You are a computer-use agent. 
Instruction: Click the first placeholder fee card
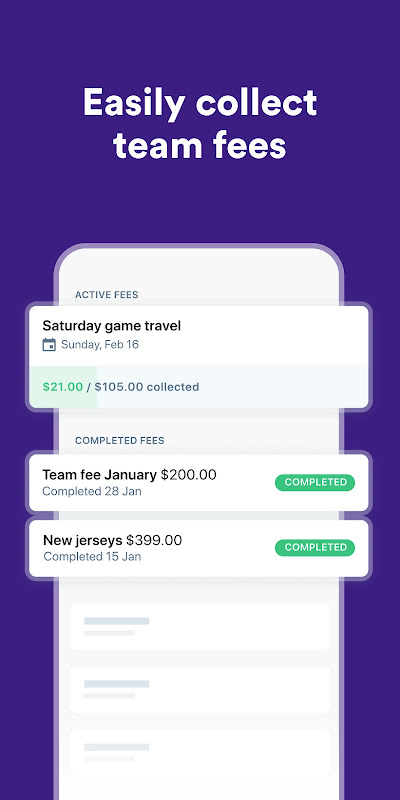point(200,627)
